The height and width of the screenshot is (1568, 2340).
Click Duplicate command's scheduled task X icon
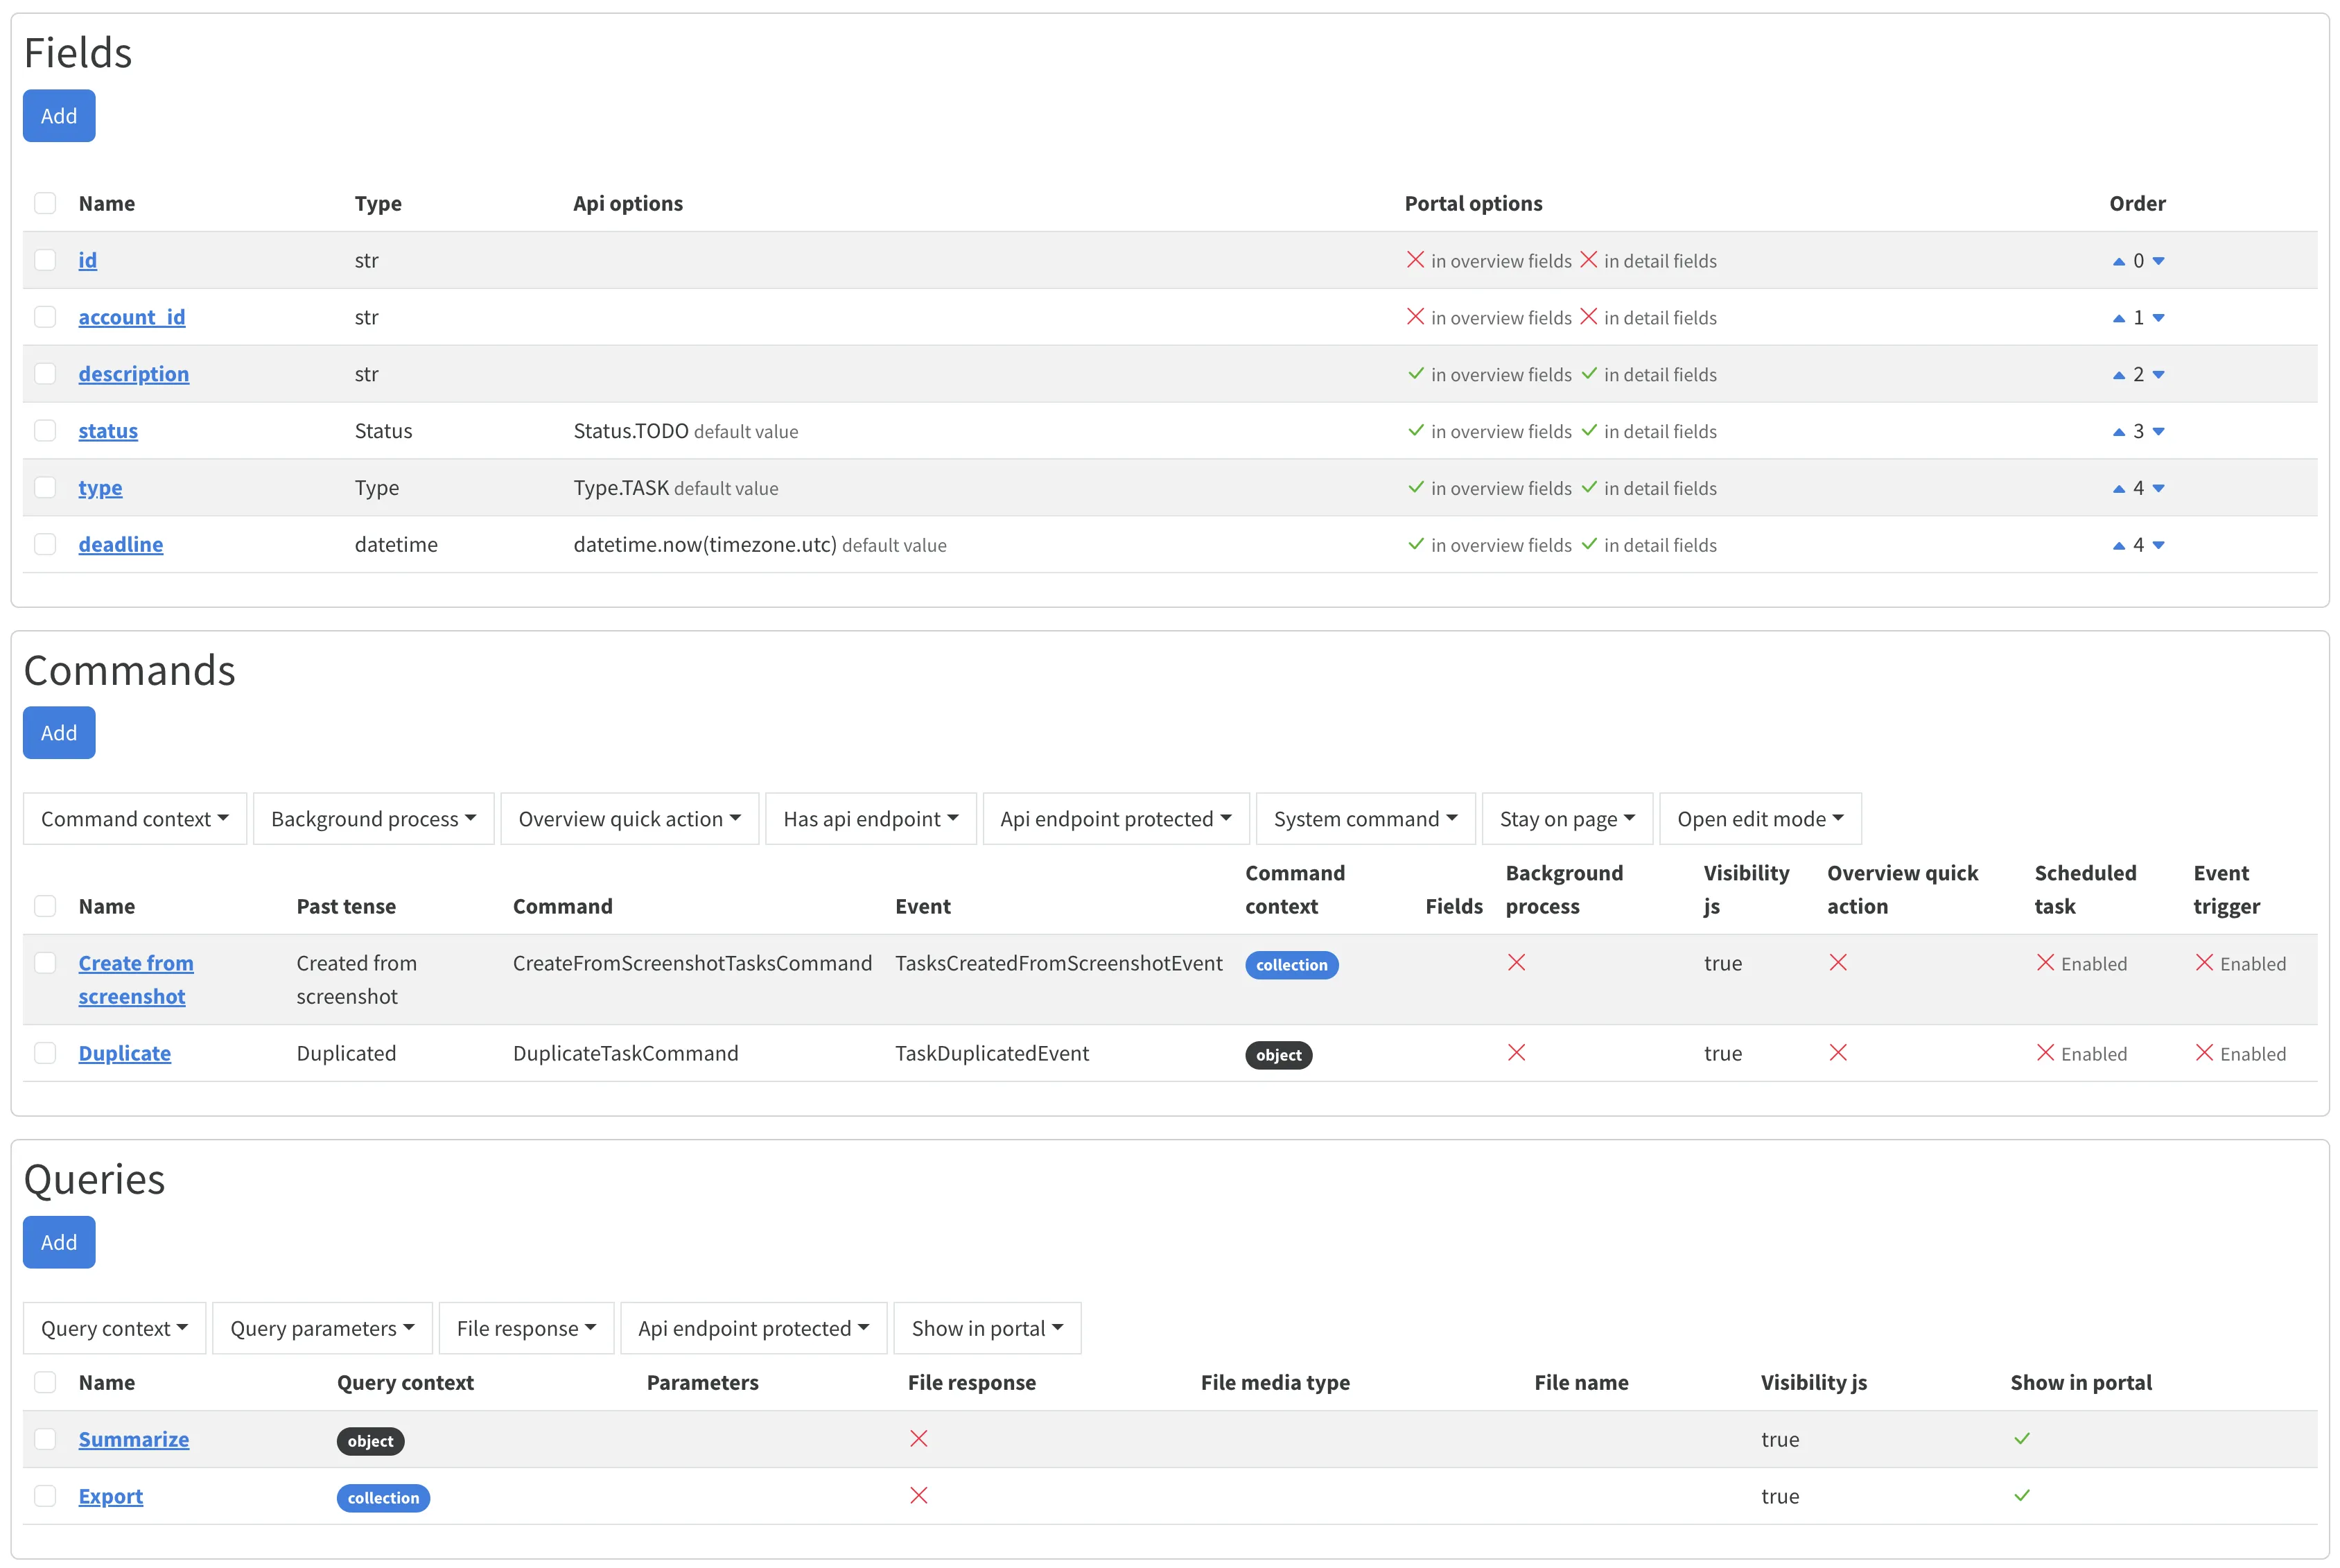pos(2045,1053)
